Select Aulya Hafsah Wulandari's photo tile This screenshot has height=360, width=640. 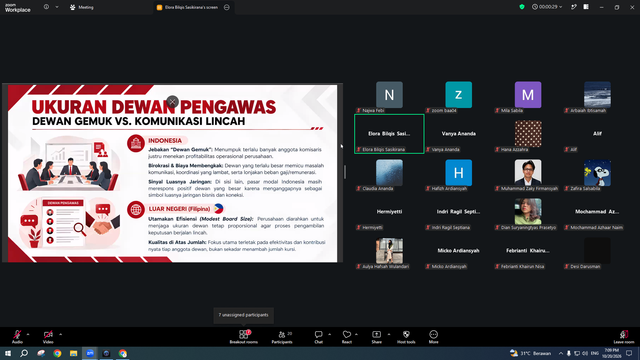389,251
